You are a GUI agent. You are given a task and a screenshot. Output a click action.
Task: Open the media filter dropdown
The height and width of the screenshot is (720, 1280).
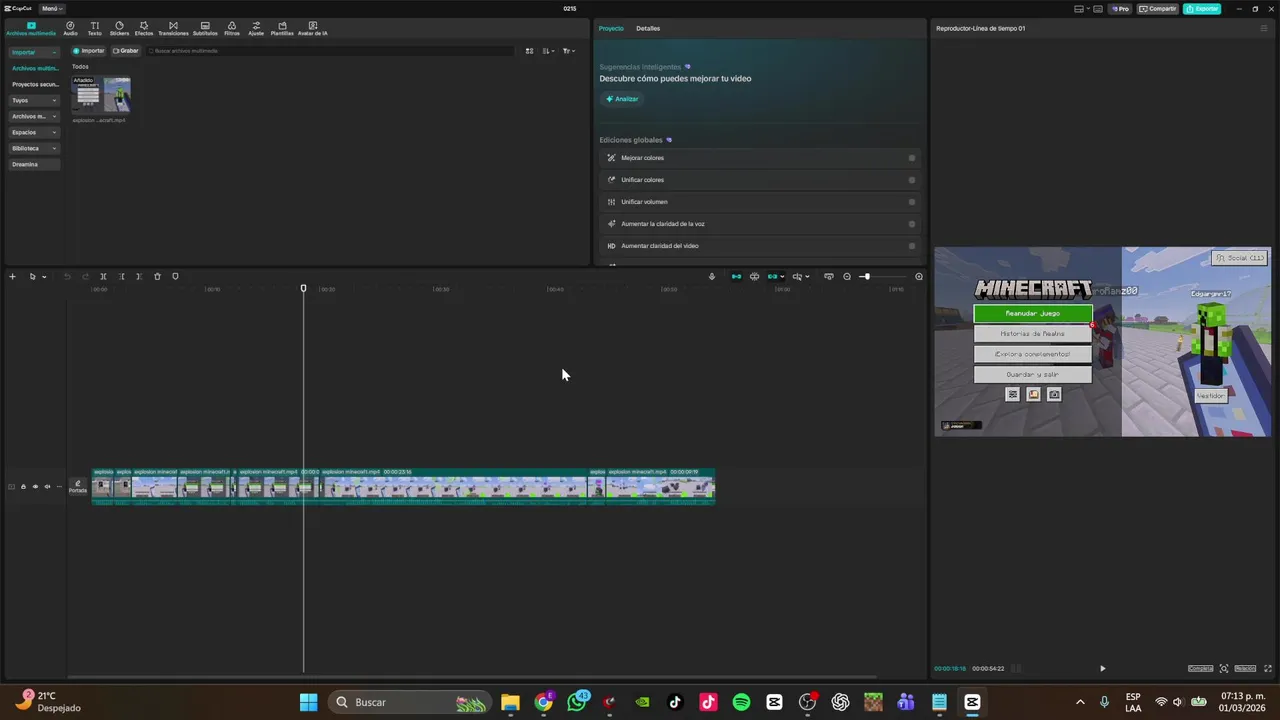click(569, 51)
